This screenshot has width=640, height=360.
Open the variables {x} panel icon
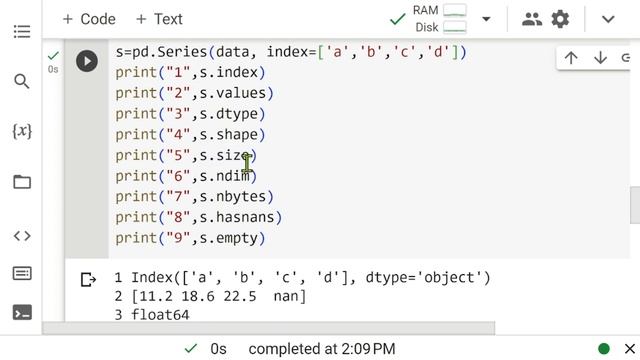(22, 131)
